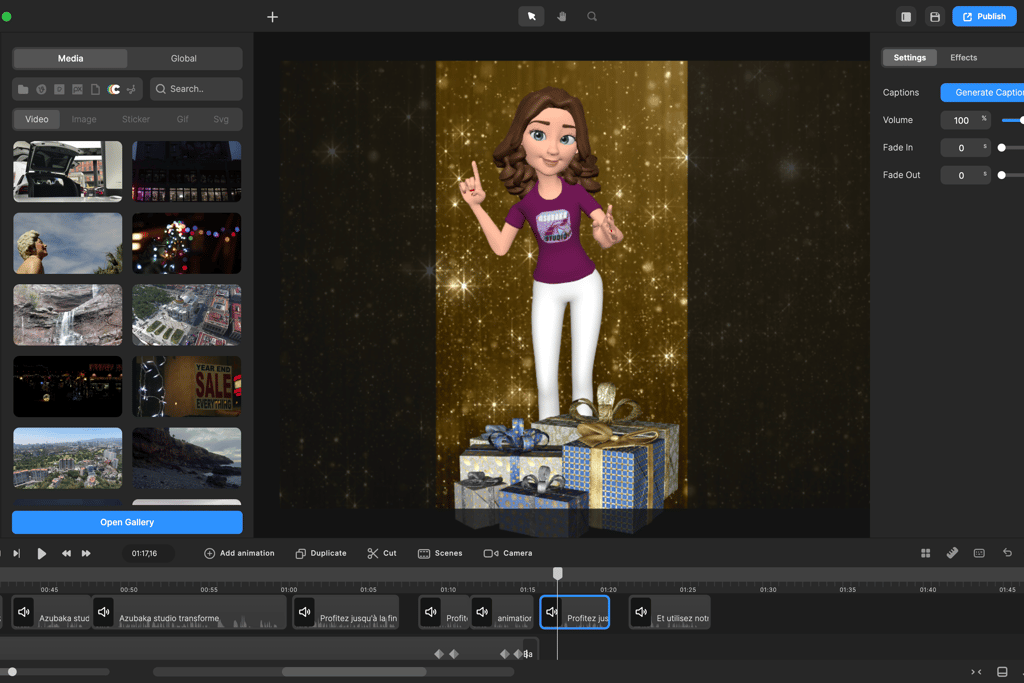Viewport: 1024px width, 683px height.
Task: Click the scissors Cut tool
Action: (x=381, y=553)
